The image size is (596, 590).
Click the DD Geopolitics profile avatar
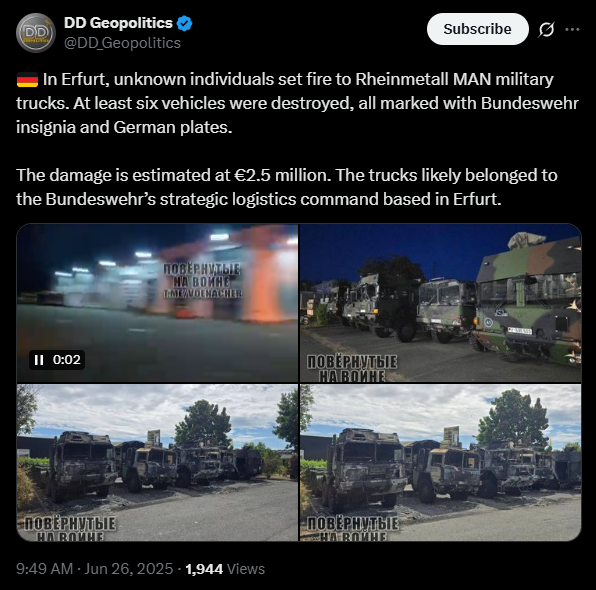[x=36, y=33]
